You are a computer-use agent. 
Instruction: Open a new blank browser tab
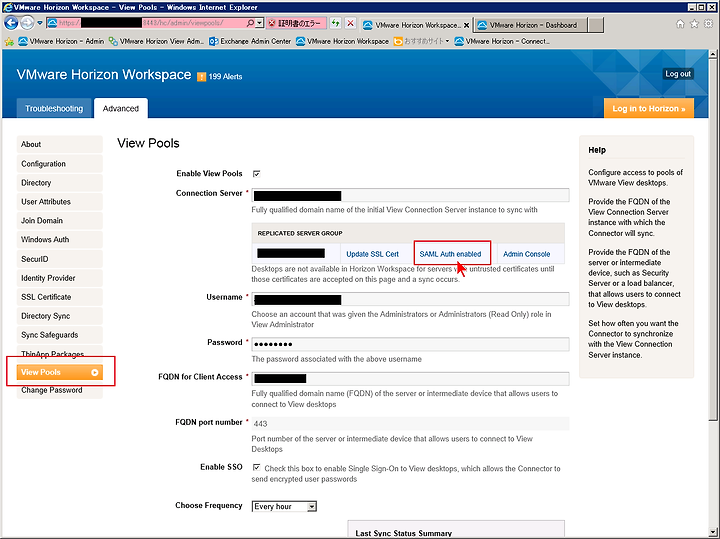pyautogui.click(x=596, y=25)
